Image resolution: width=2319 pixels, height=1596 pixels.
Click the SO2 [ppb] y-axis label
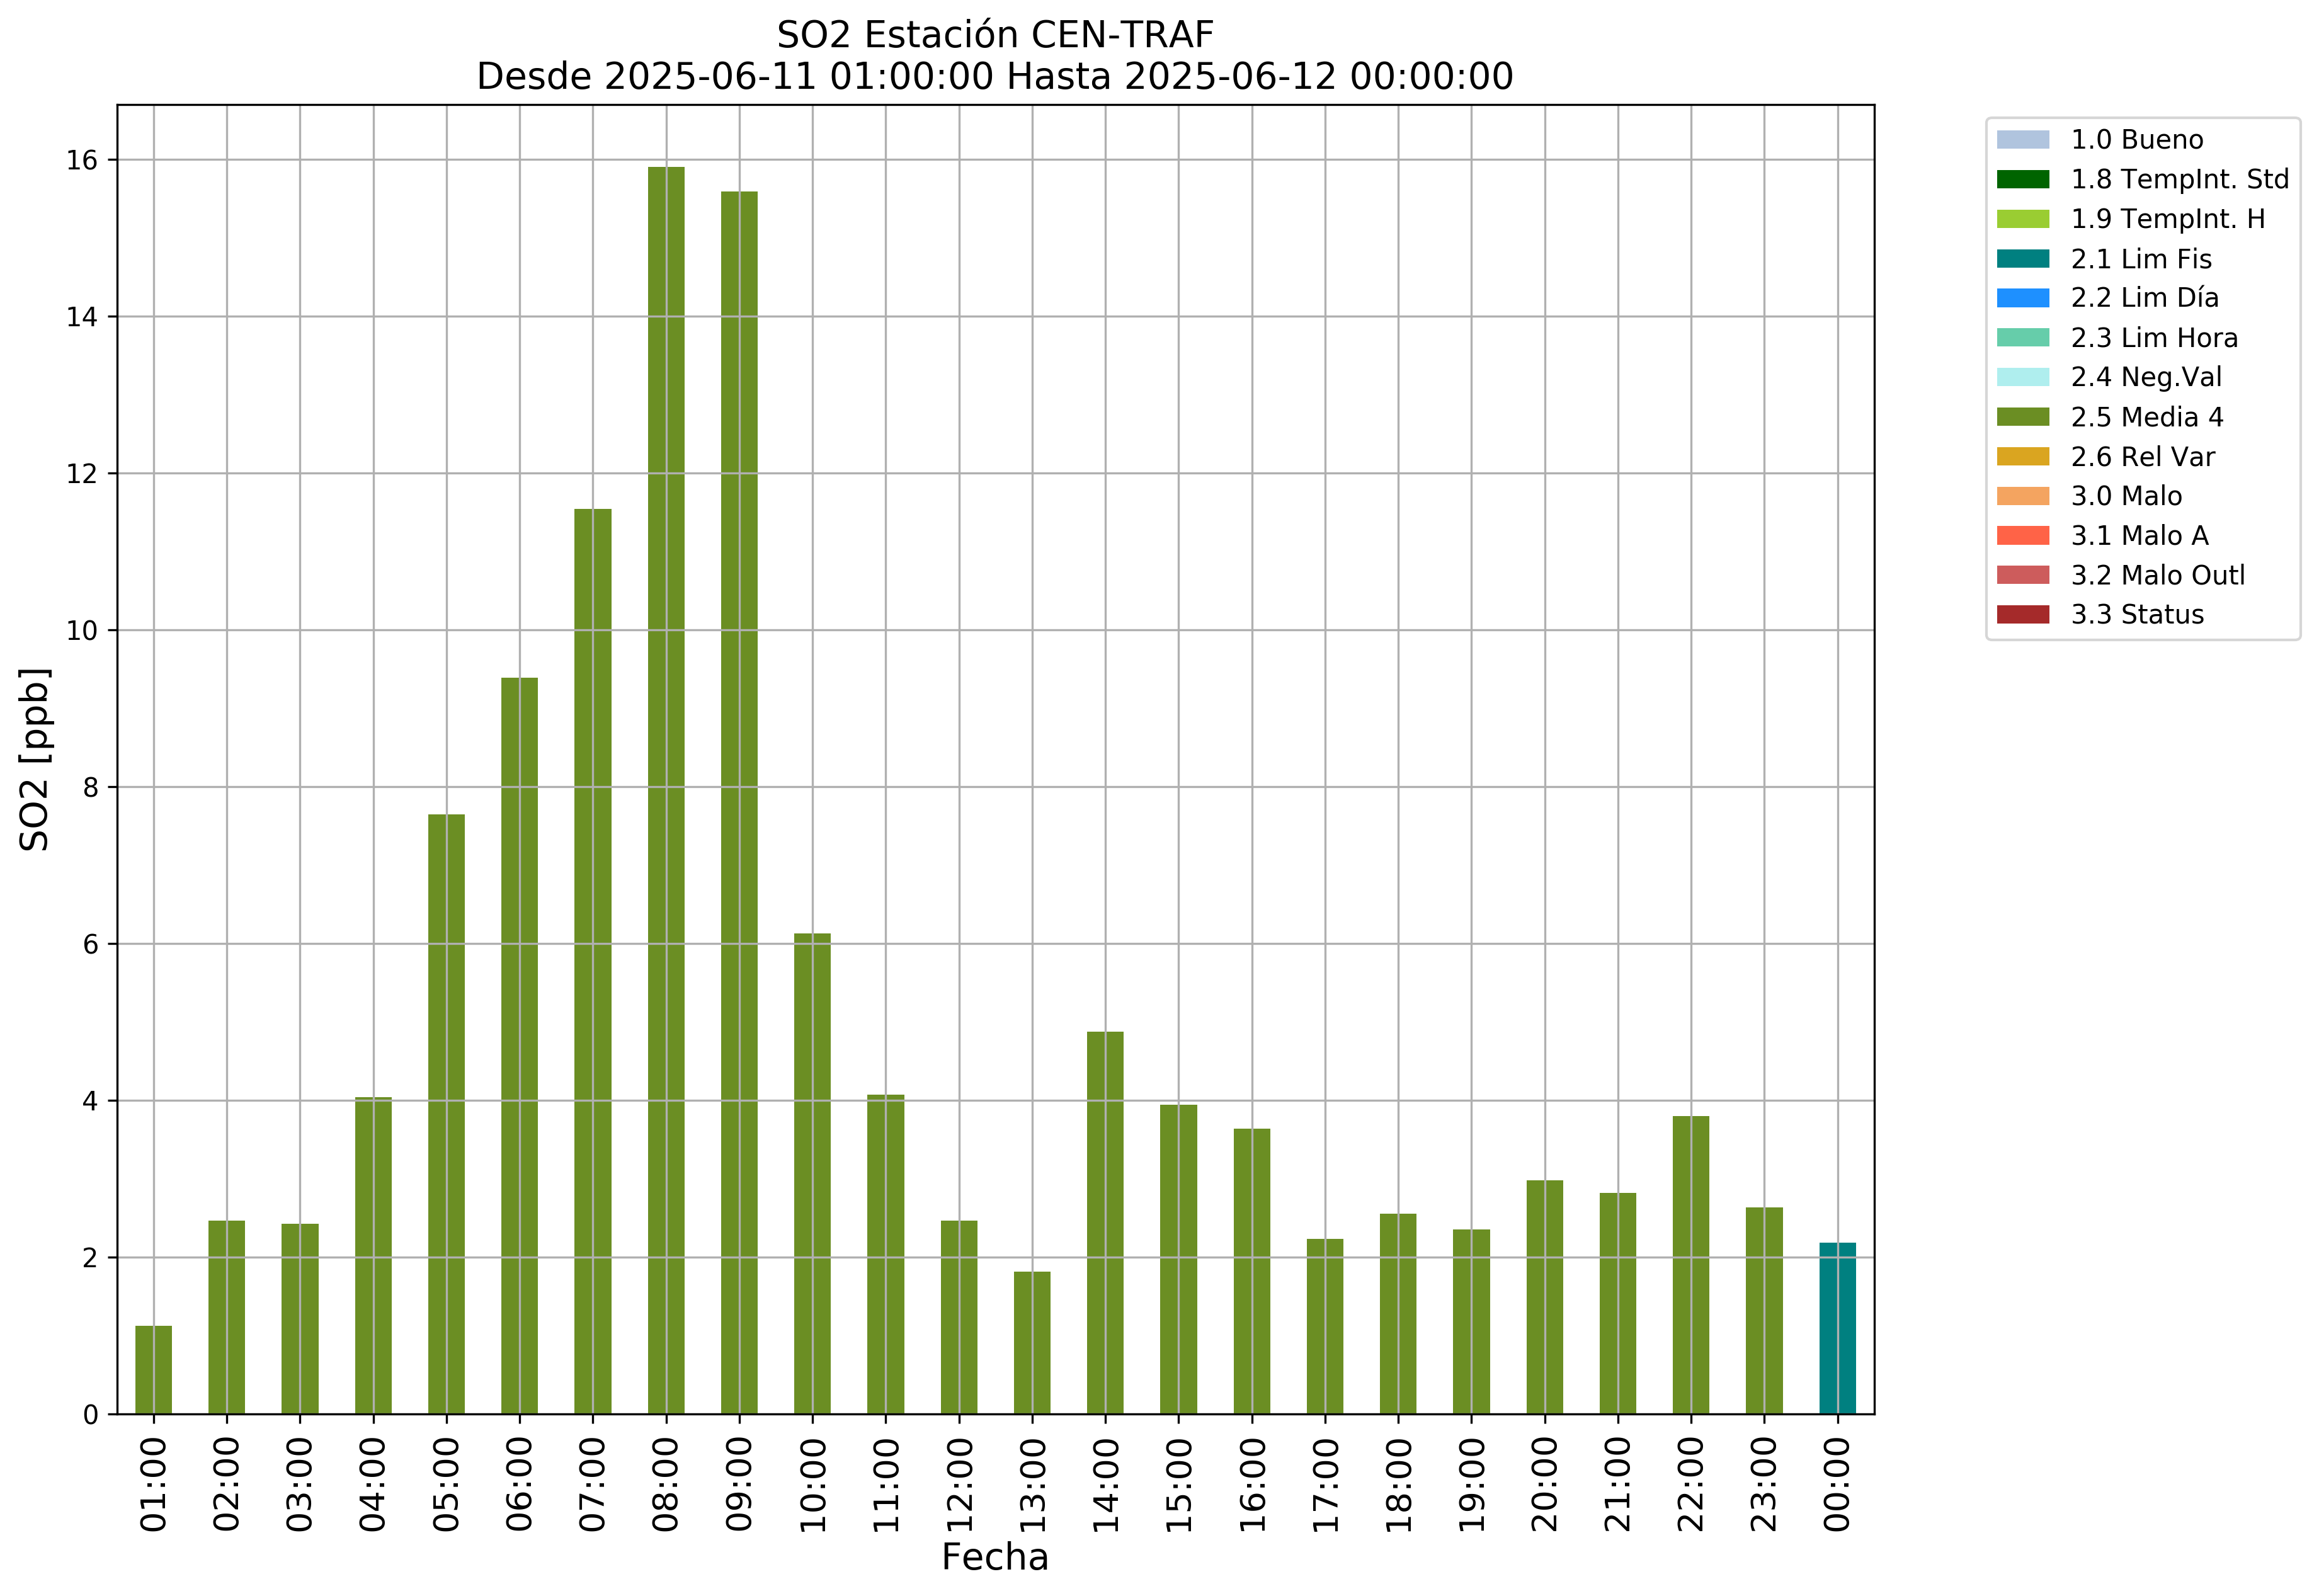pos(35,759)
